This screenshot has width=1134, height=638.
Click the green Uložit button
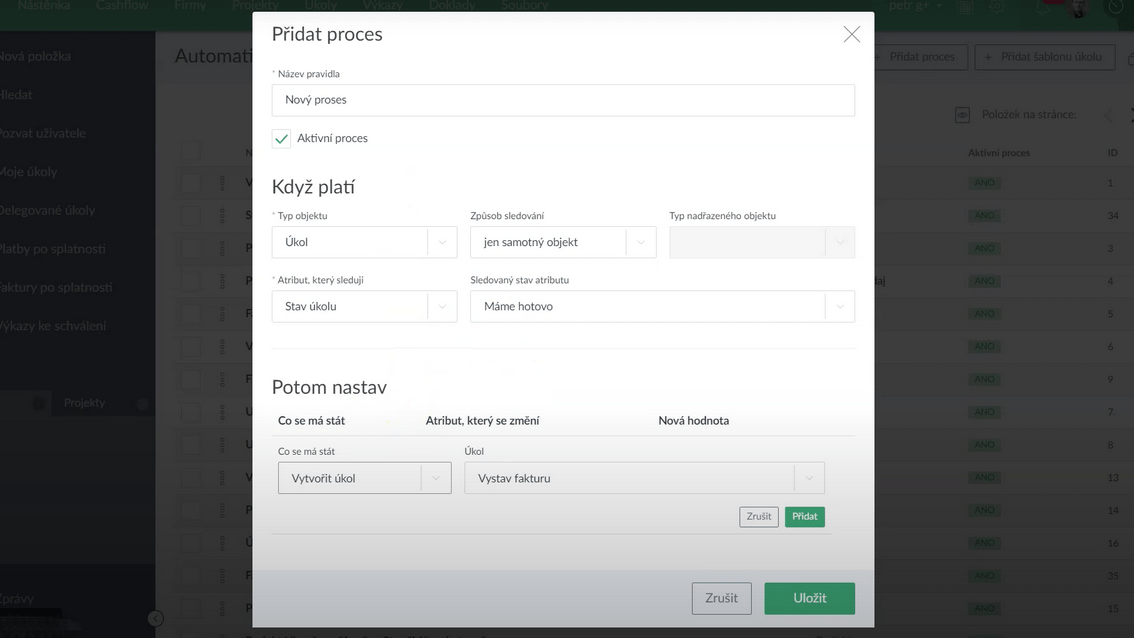(x=809, y=598)
